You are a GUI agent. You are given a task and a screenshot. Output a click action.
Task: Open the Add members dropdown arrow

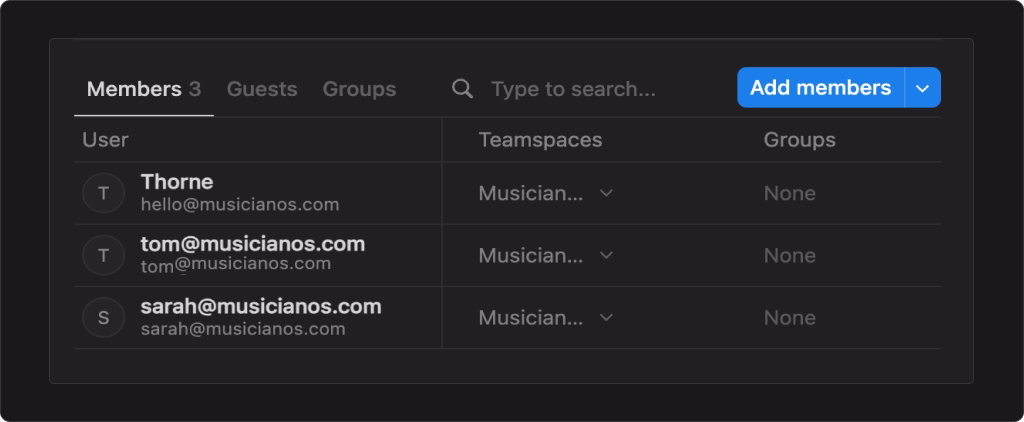pos(923,88)
